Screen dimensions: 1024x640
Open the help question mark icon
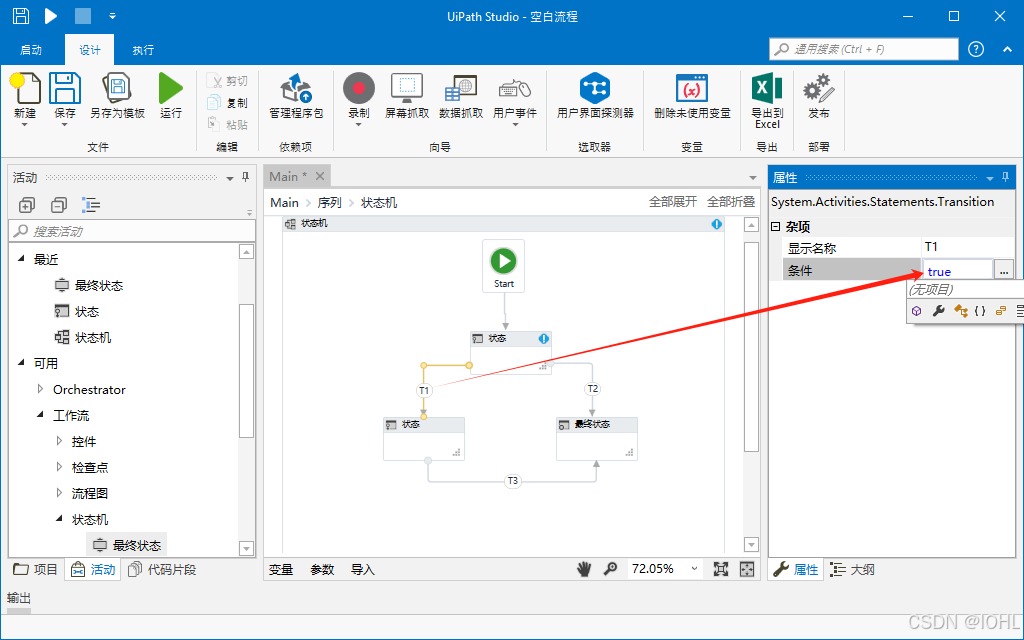coord(976,49)
